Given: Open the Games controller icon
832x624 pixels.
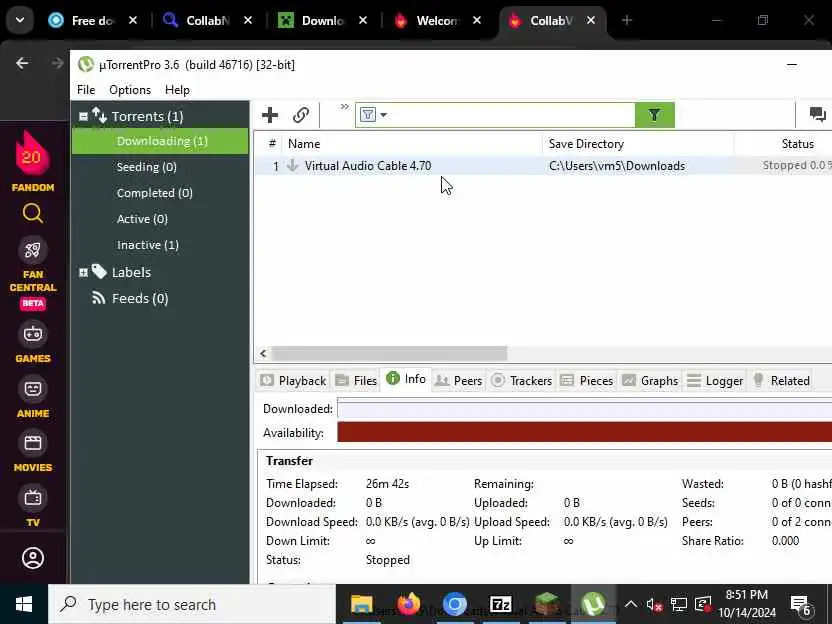Looking at the screenshot, I should 33,334.
